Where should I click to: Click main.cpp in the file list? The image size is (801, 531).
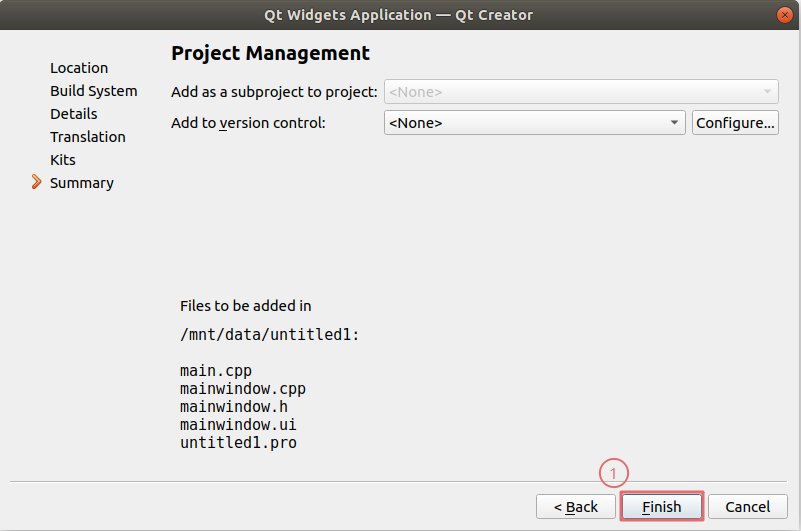click(216, 371)
